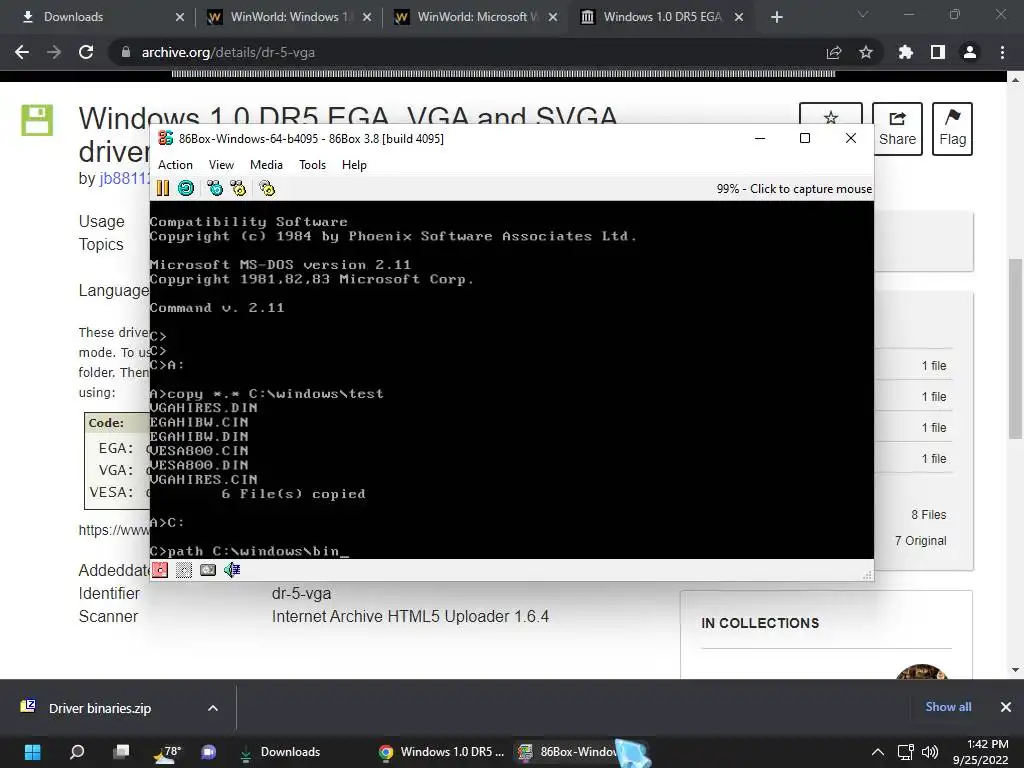Open the Help menu in 86Box

coord(354,165)
